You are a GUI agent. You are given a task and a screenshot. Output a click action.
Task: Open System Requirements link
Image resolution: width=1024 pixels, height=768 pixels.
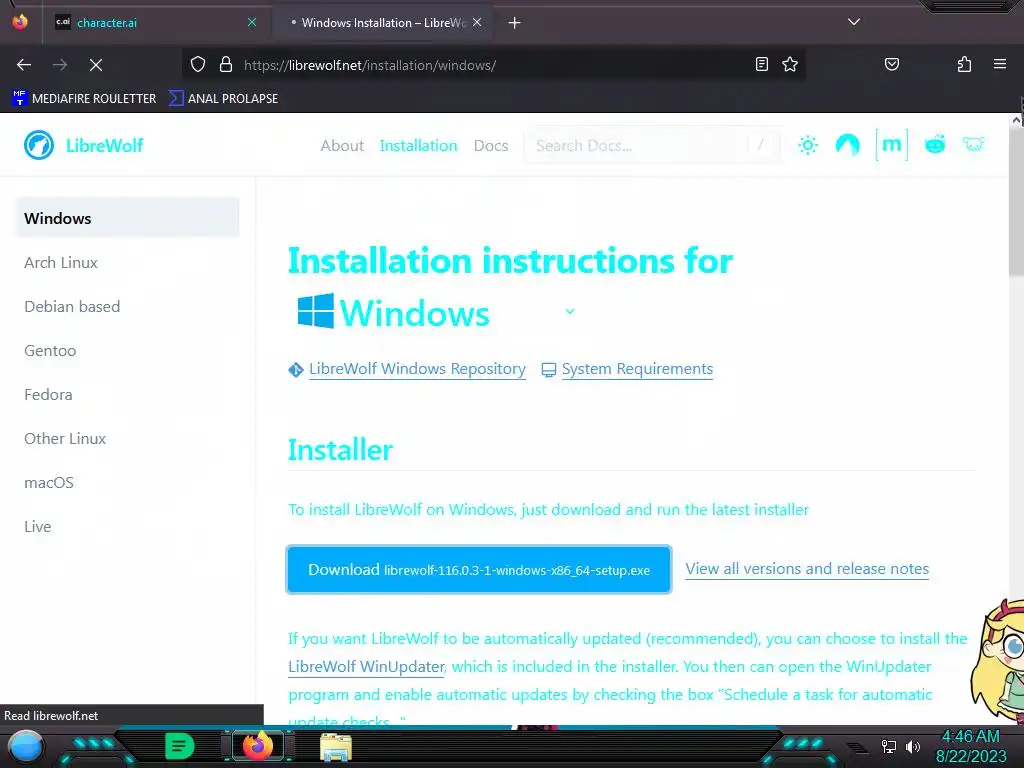(x=637, y=369)
